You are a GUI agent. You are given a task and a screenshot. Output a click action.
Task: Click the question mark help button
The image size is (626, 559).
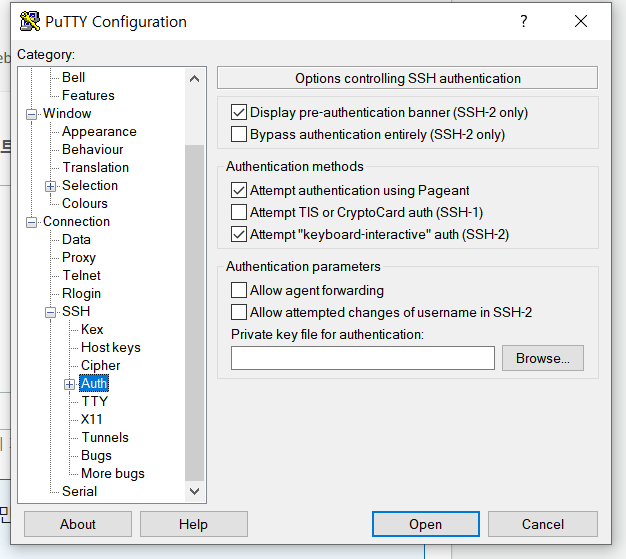[524, 21]
